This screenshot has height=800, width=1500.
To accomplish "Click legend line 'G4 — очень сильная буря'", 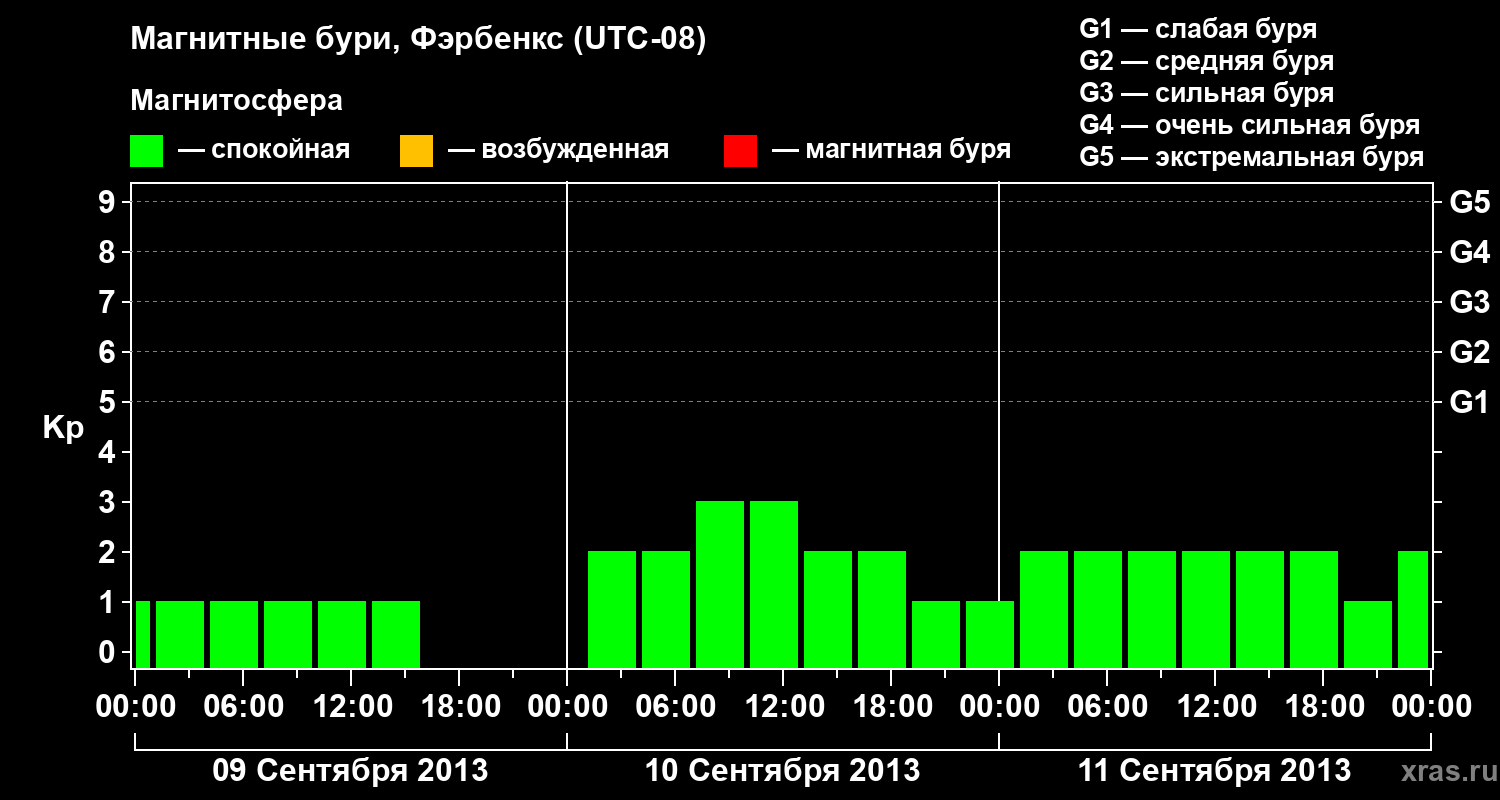I will click(x=1250, y=125).
